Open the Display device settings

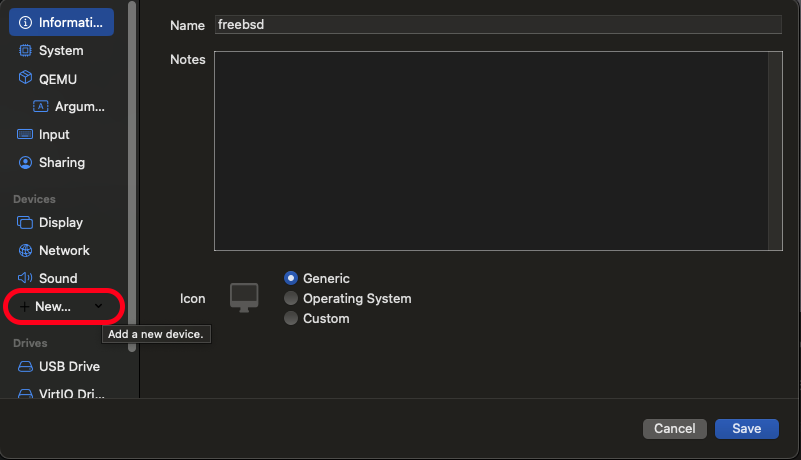tap(61, 223)
